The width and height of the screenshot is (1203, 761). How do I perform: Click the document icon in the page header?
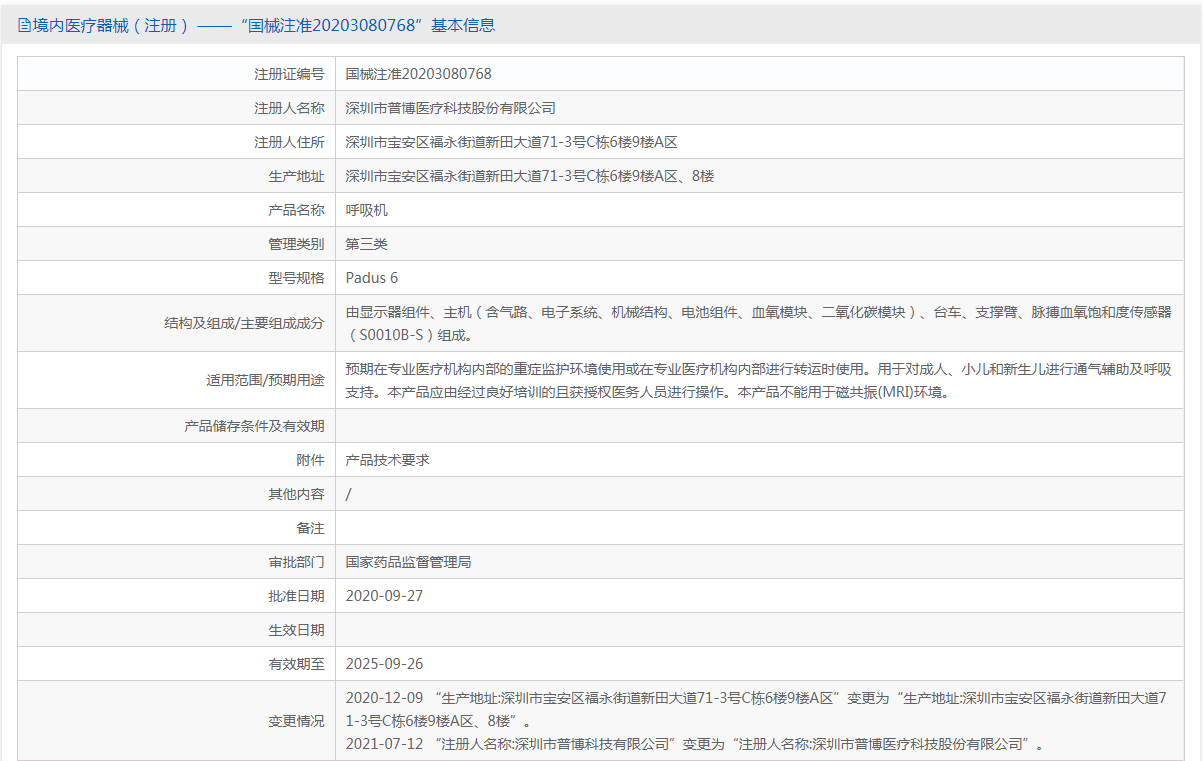point(24,26)
